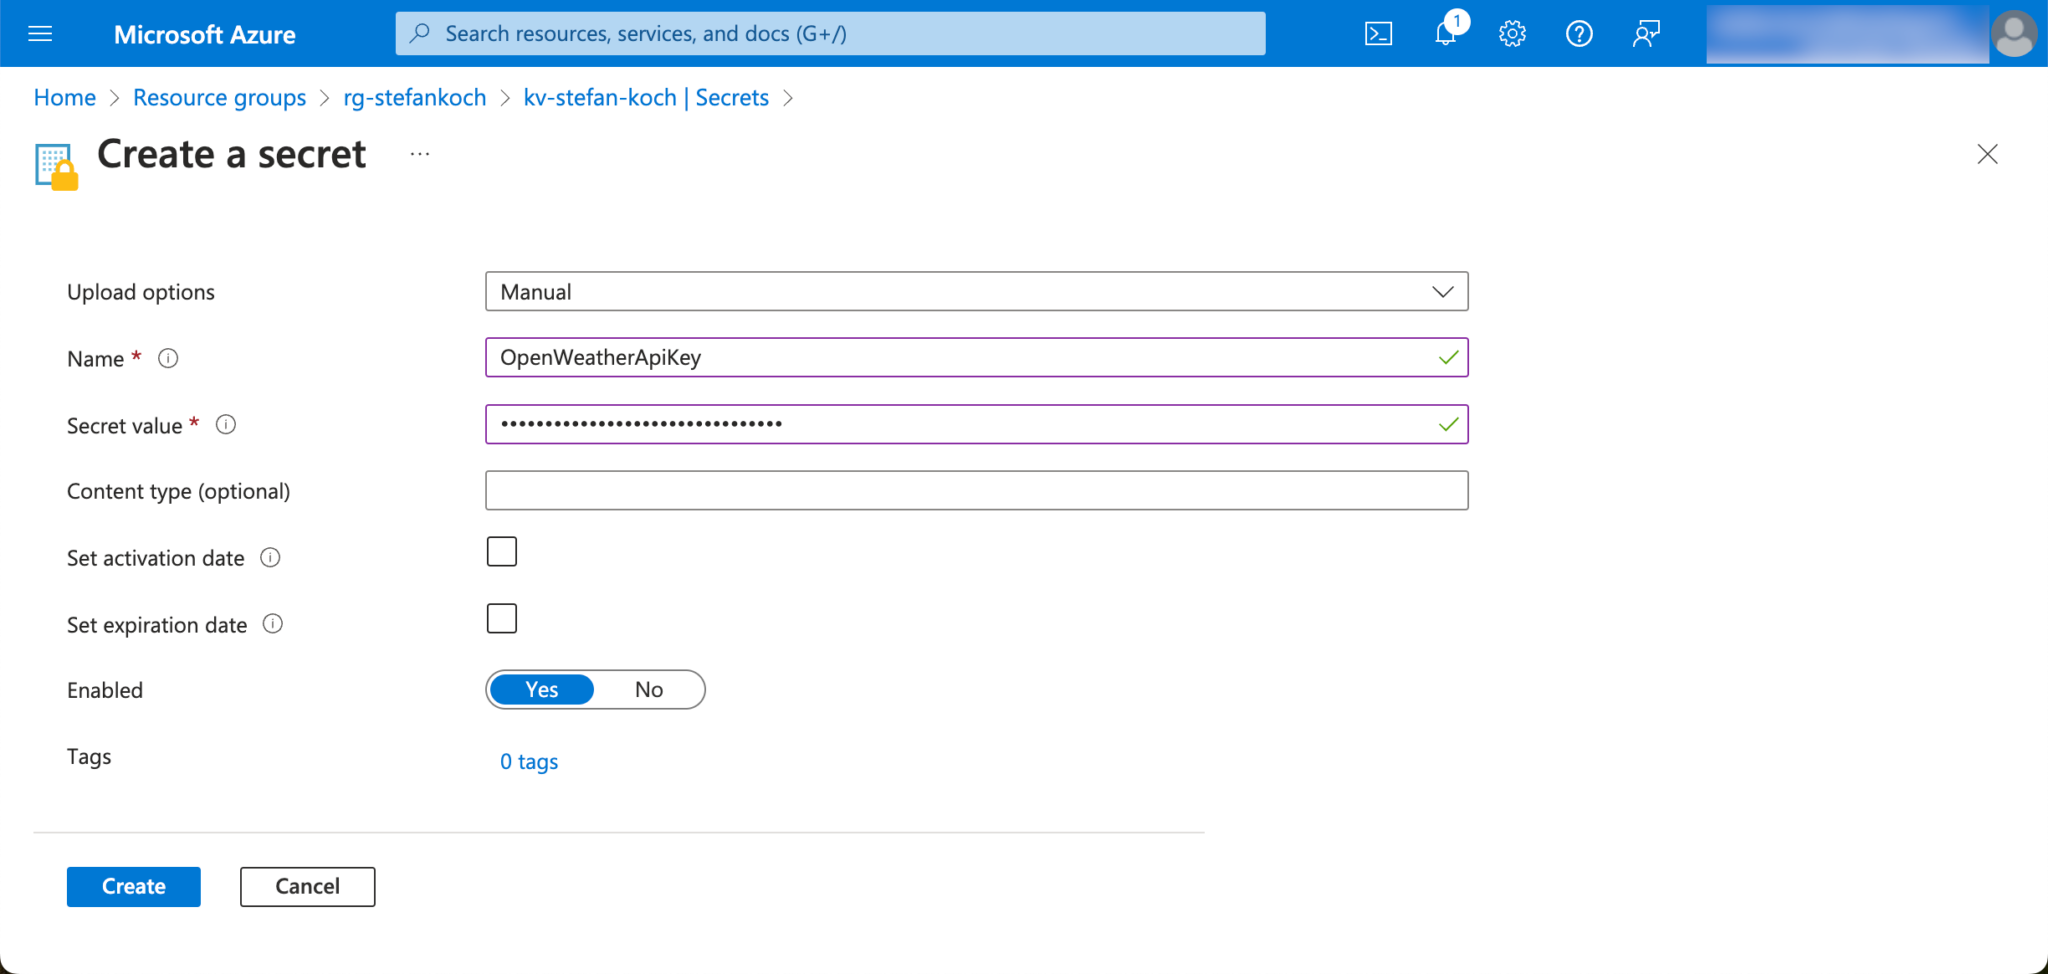Expand the Upload options dropdown
Image resolution: width=2048 pixels, height=974 pixels.
pyautogui.click(x=976, y=292)
